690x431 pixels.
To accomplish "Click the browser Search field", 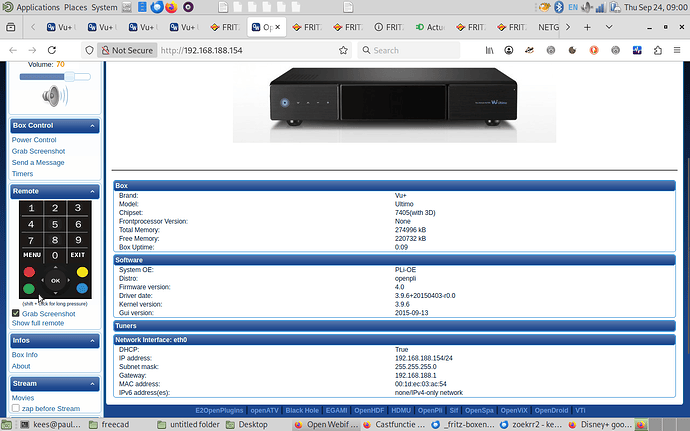I will click(409, 50).
